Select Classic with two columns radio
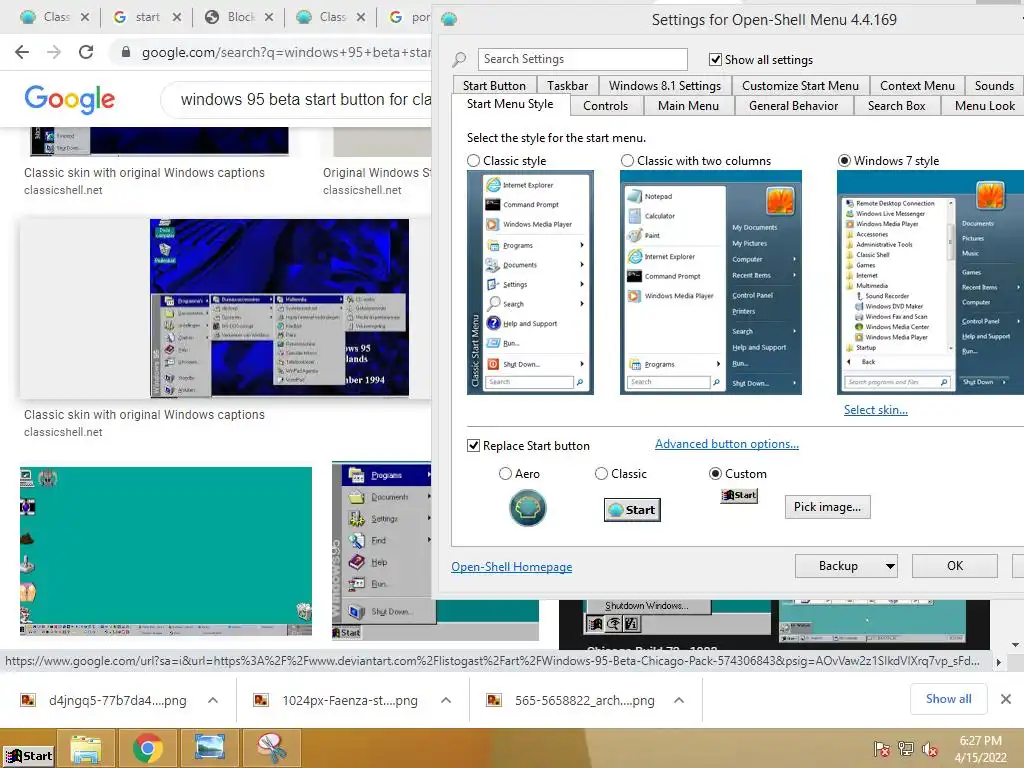1024x768 pixels. (627, 161)
